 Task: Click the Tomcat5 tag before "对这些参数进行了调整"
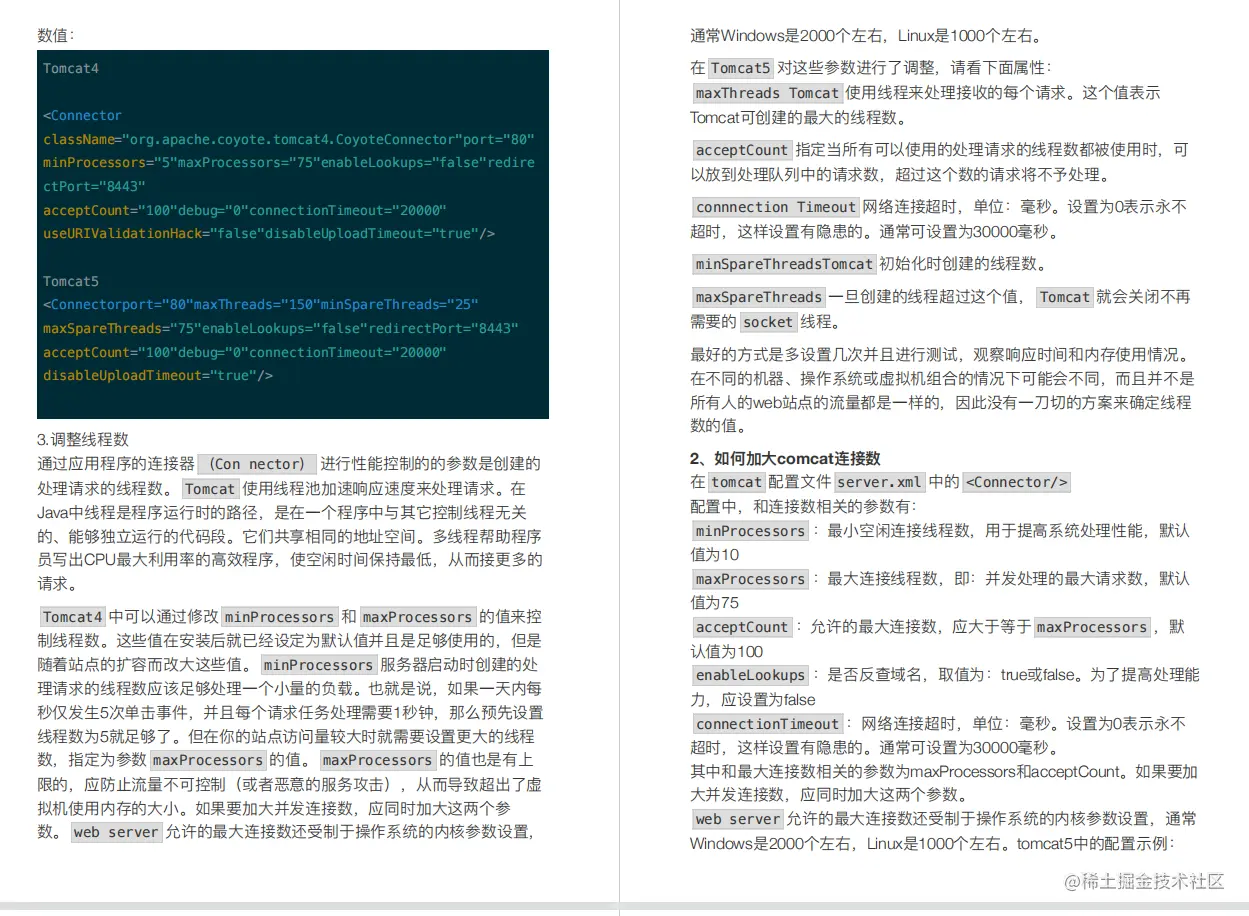[740, 68]
